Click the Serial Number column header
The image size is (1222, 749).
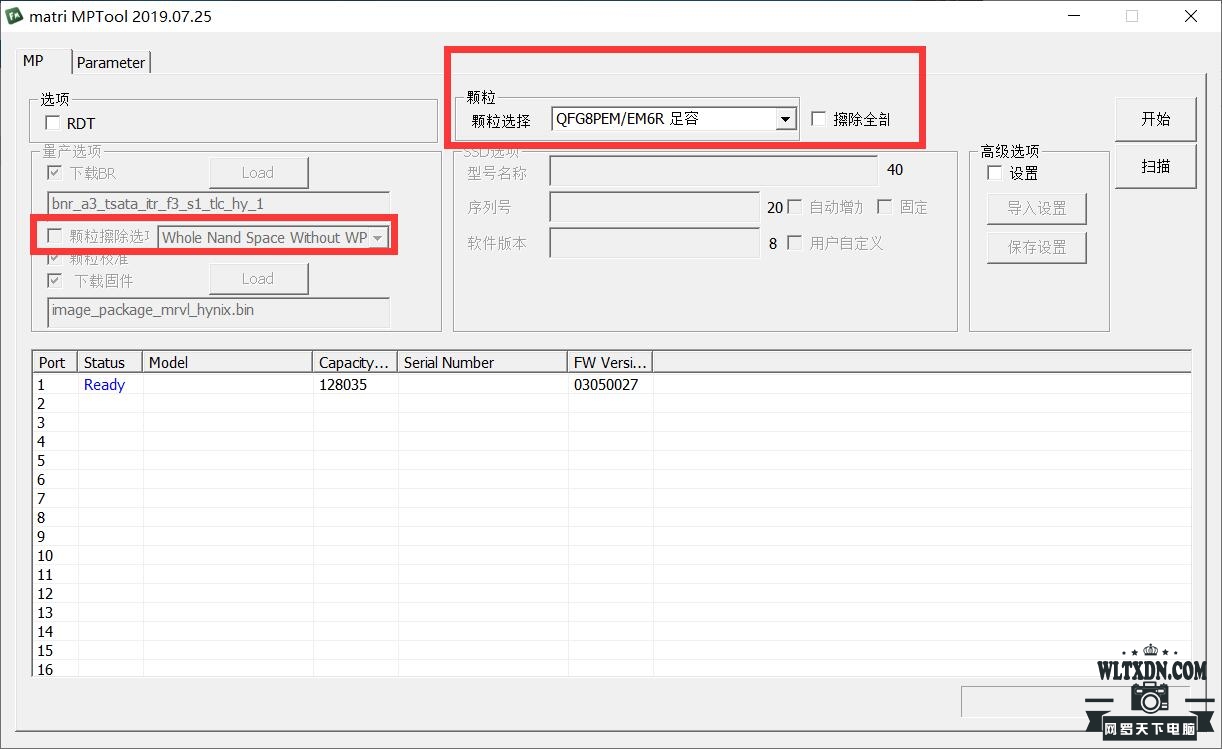tap(483, 362)
